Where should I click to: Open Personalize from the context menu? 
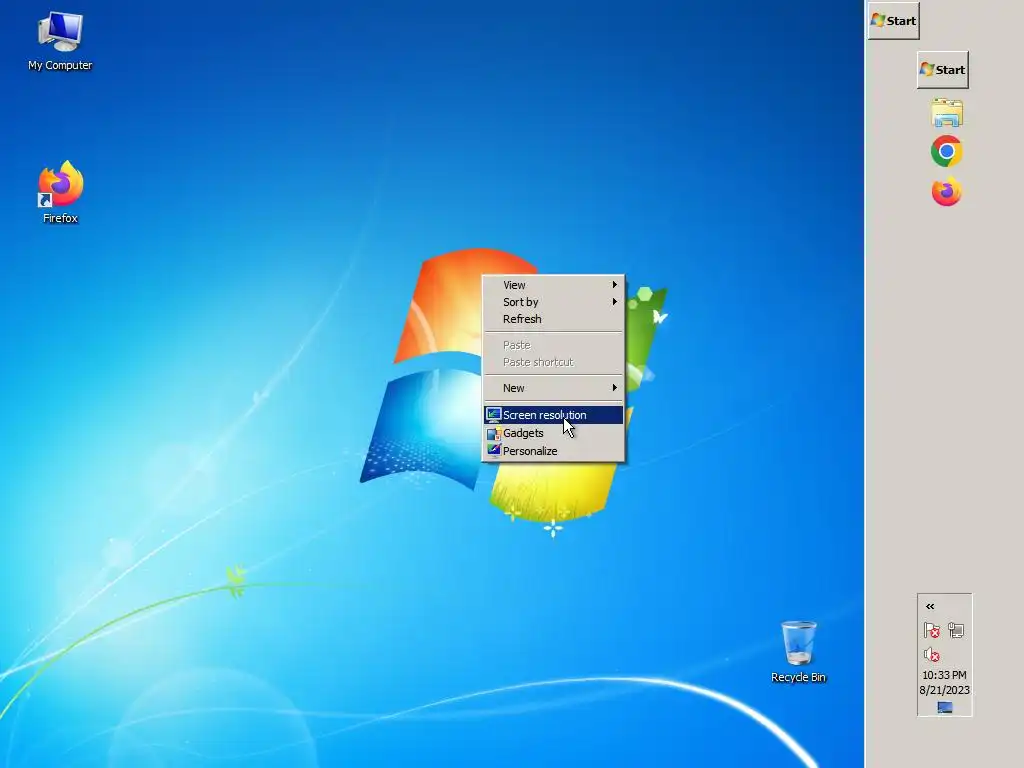[553, 451]
